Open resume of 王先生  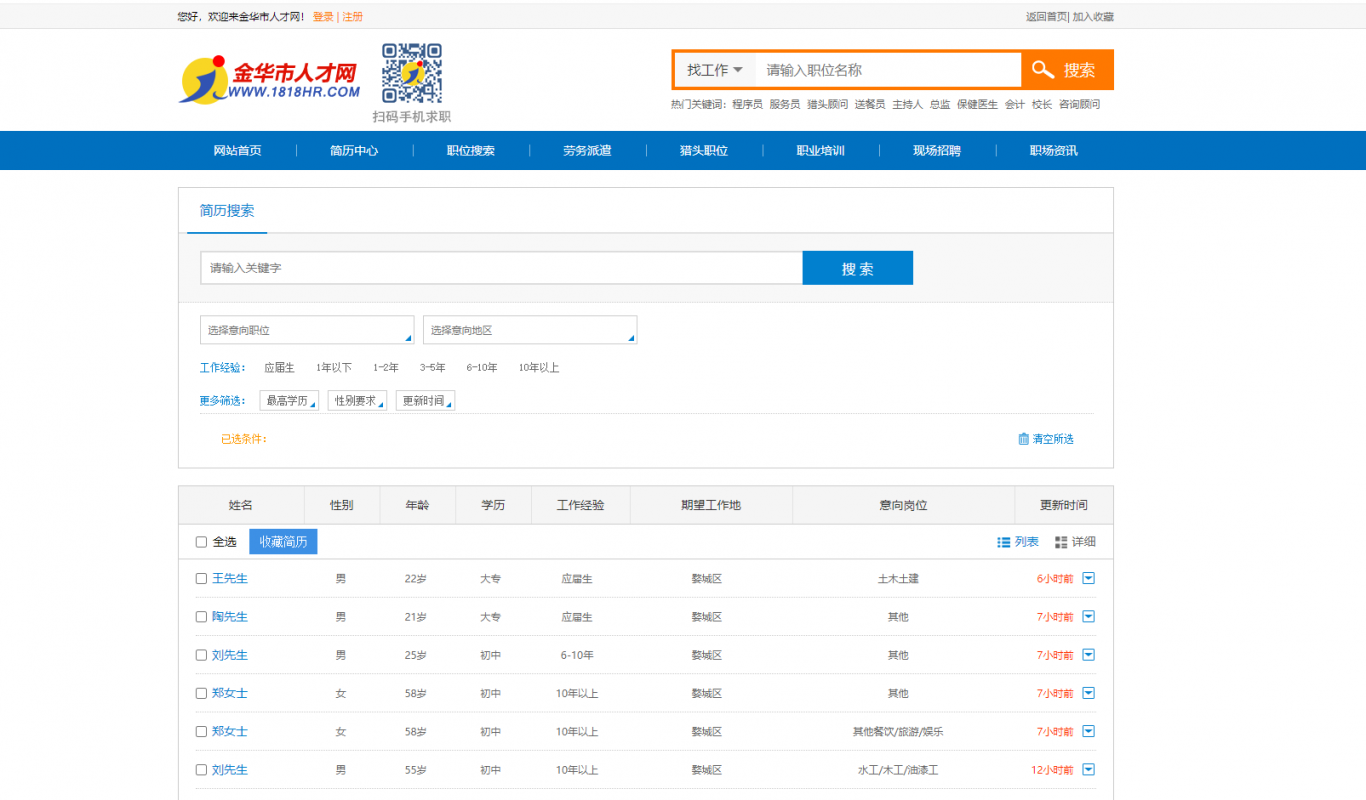pyautogui.click(x=230, y=579)
